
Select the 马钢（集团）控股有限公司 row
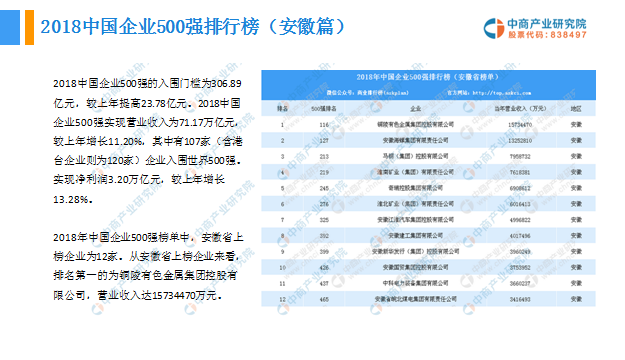[428, 156]
